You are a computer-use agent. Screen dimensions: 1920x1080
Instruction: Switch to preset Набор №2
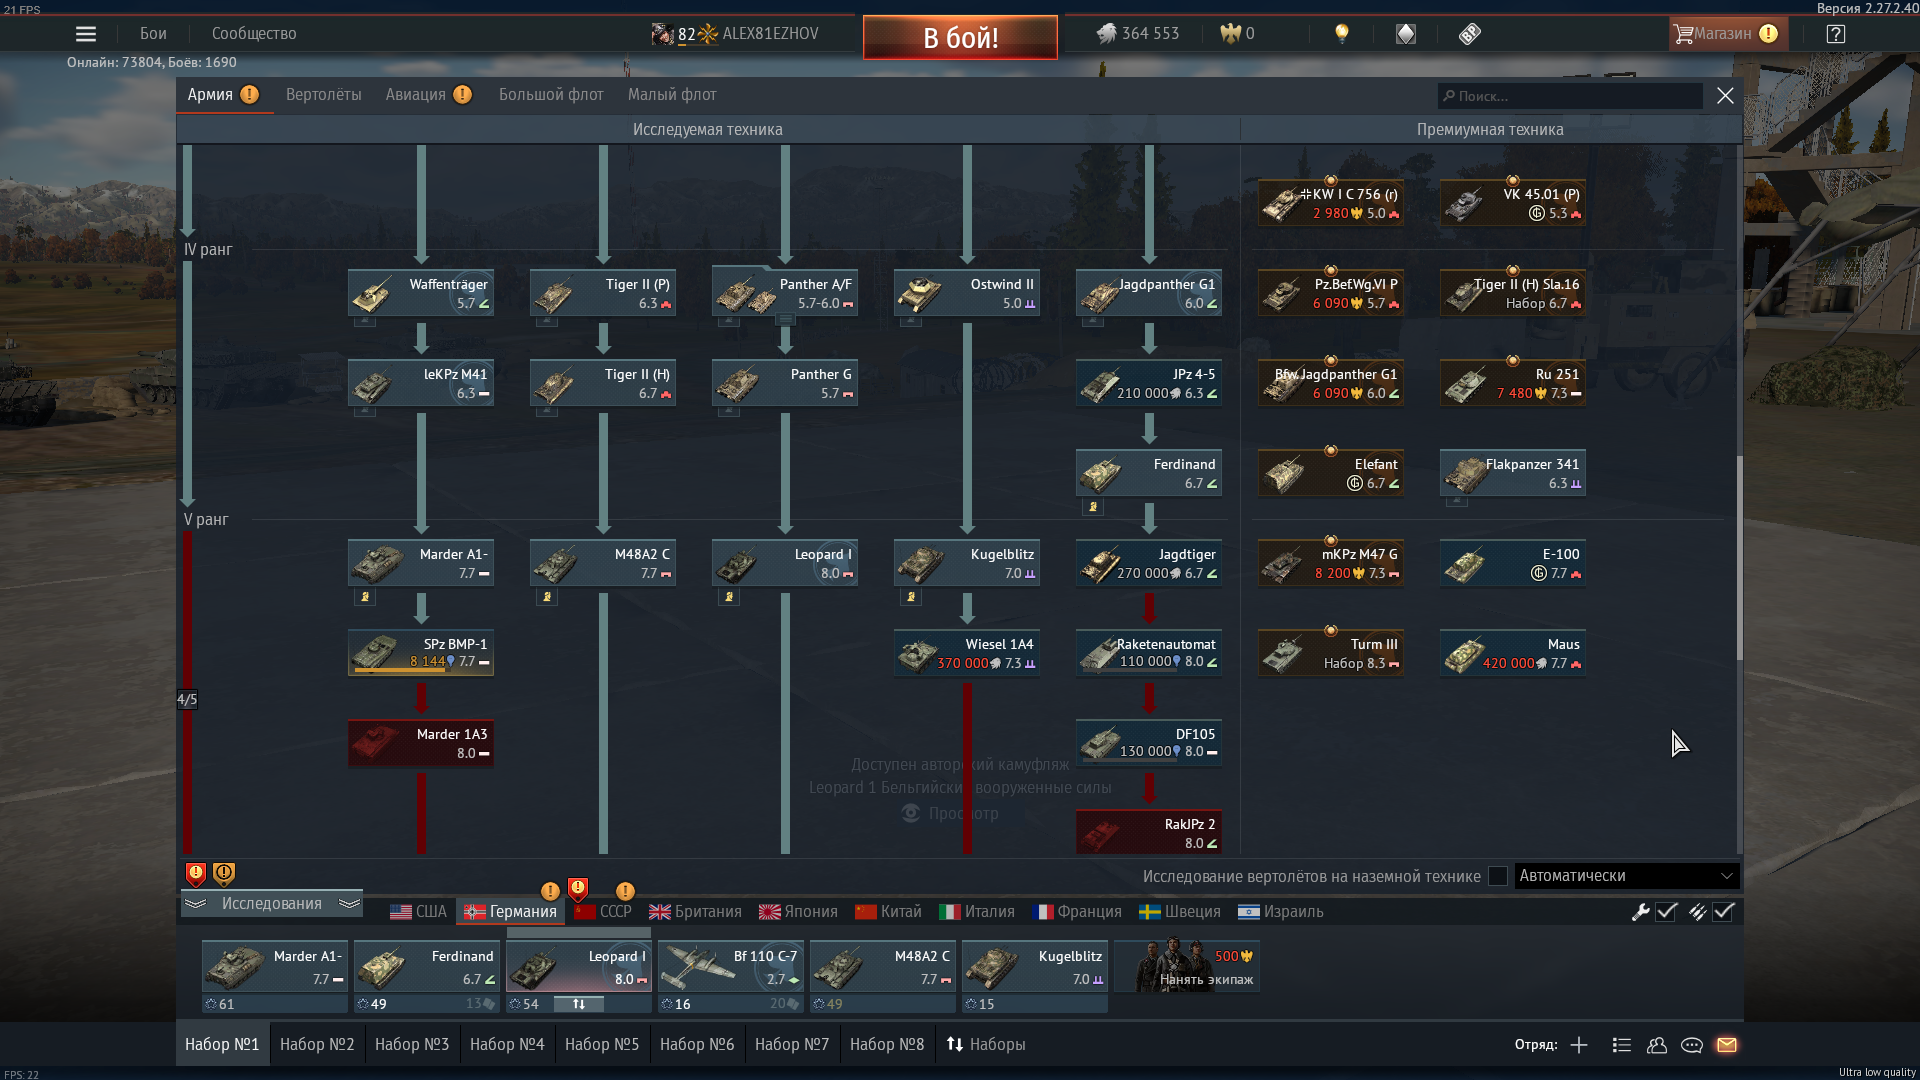tap(317, 1044)
